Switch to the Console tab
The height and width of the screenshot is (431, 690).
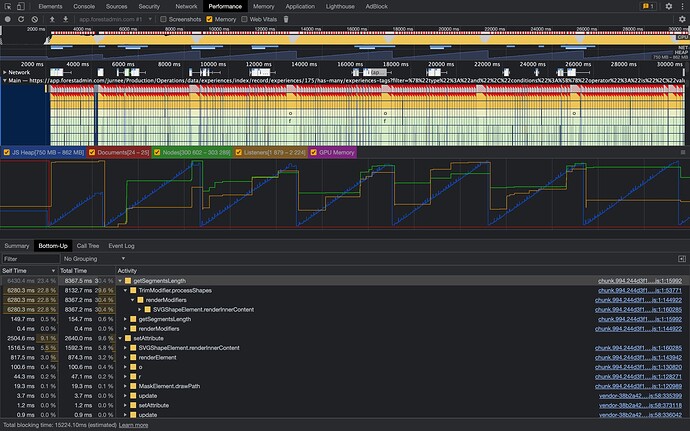coord(84,6)
